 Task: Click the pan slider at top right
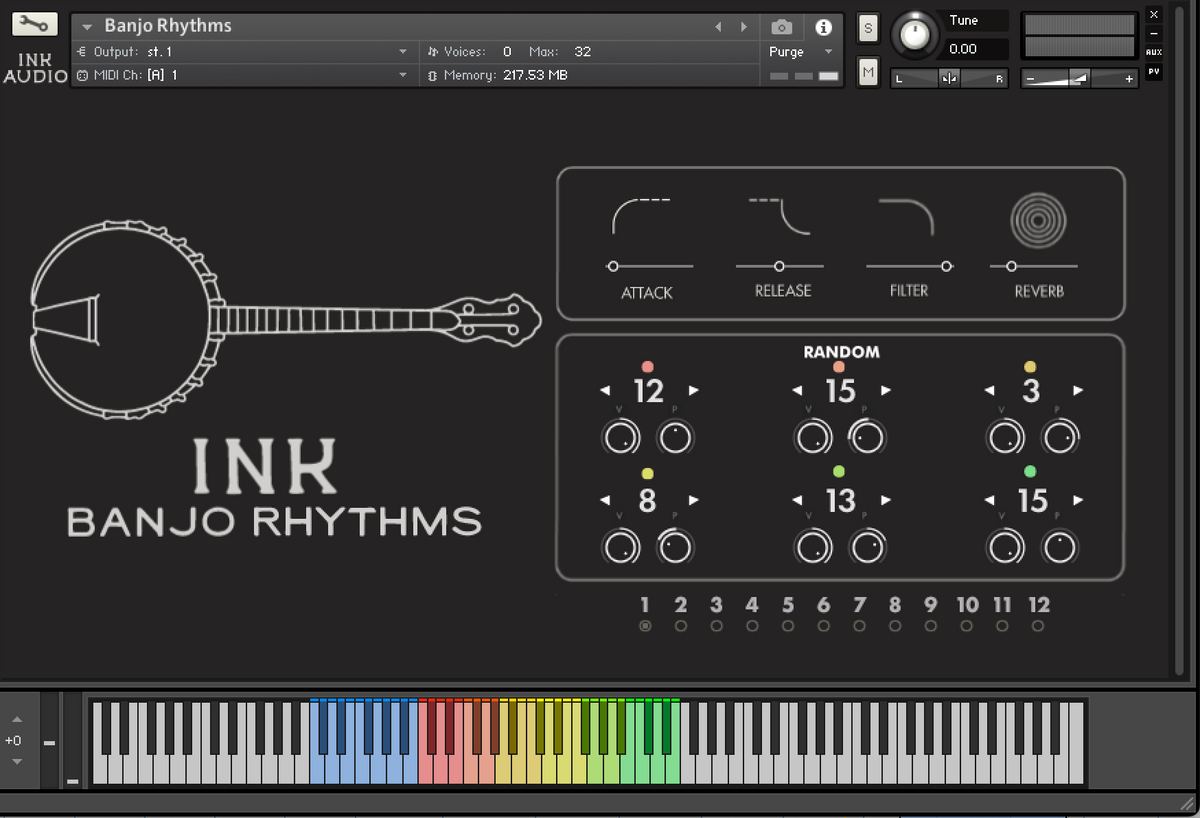[948, 77]
